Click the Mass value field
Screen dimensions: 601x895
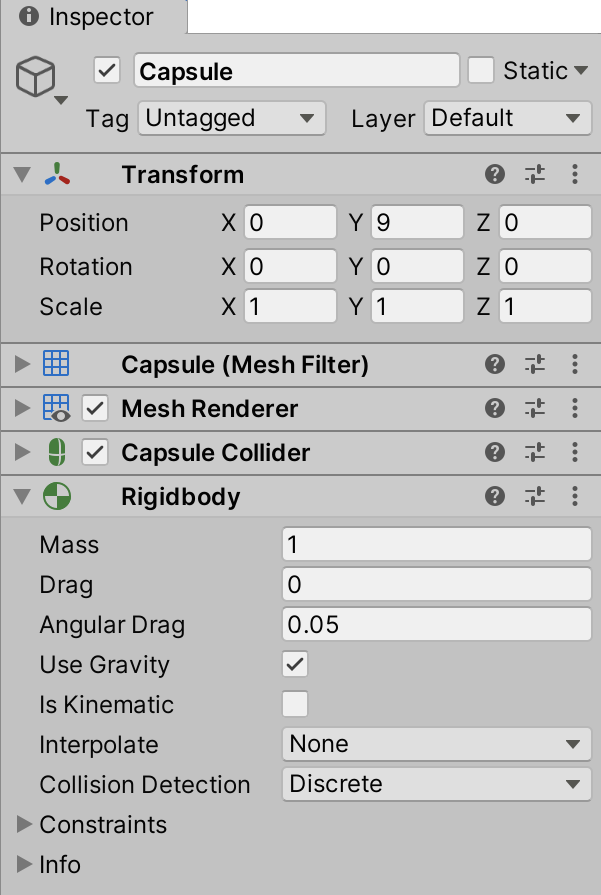[436, 545]
